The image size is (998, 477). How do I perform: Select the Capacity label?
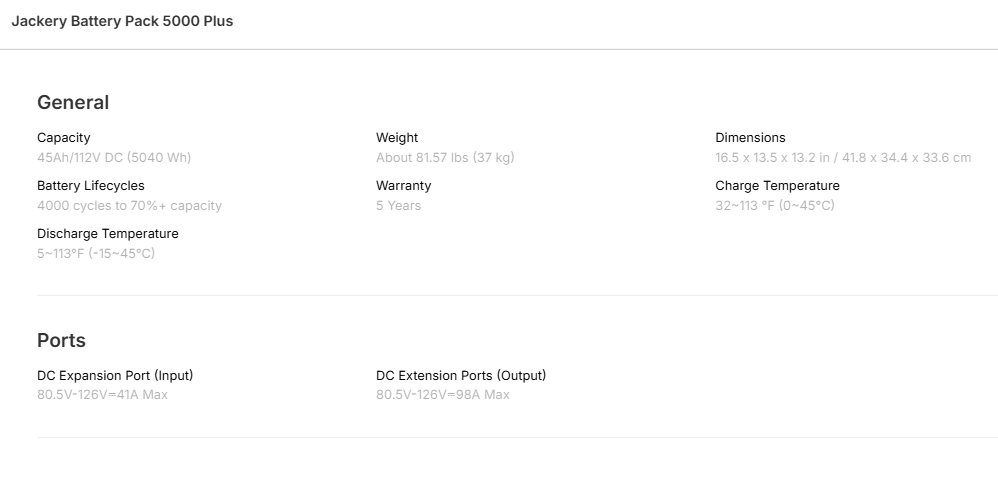point(64,138)
